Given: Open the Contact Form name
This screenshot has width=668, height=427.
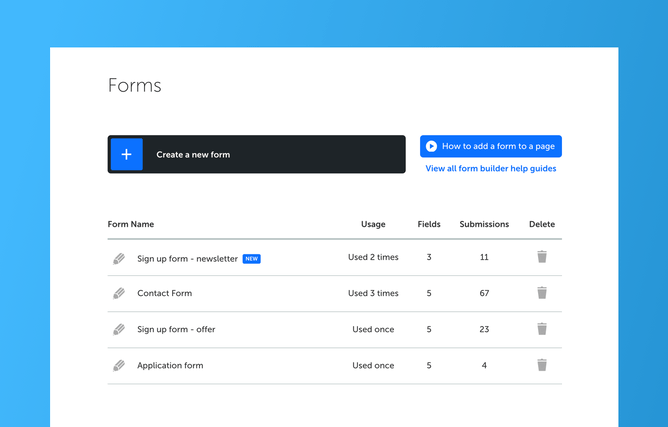Looking at the screenshot, I should 164,293.
